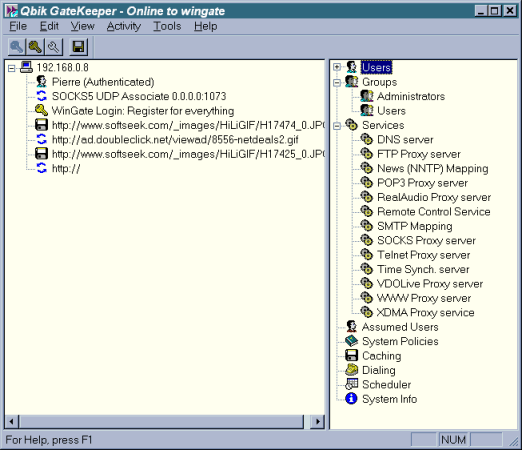Click the floppy disk save toolbar icon
Image resolution: width=522 pixels, height=450 pixels.
[79, 47]
